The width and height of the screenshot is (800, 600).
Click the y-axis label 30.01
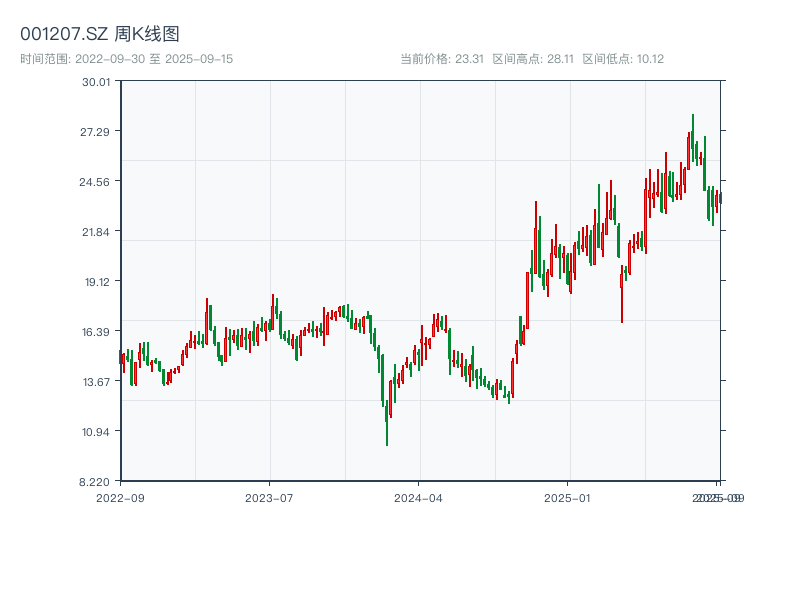coord(96,82)
